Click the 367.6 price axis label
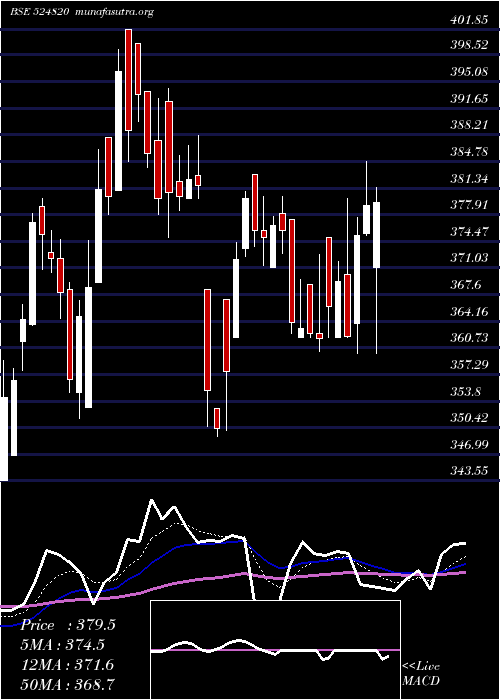 [466, 285]
